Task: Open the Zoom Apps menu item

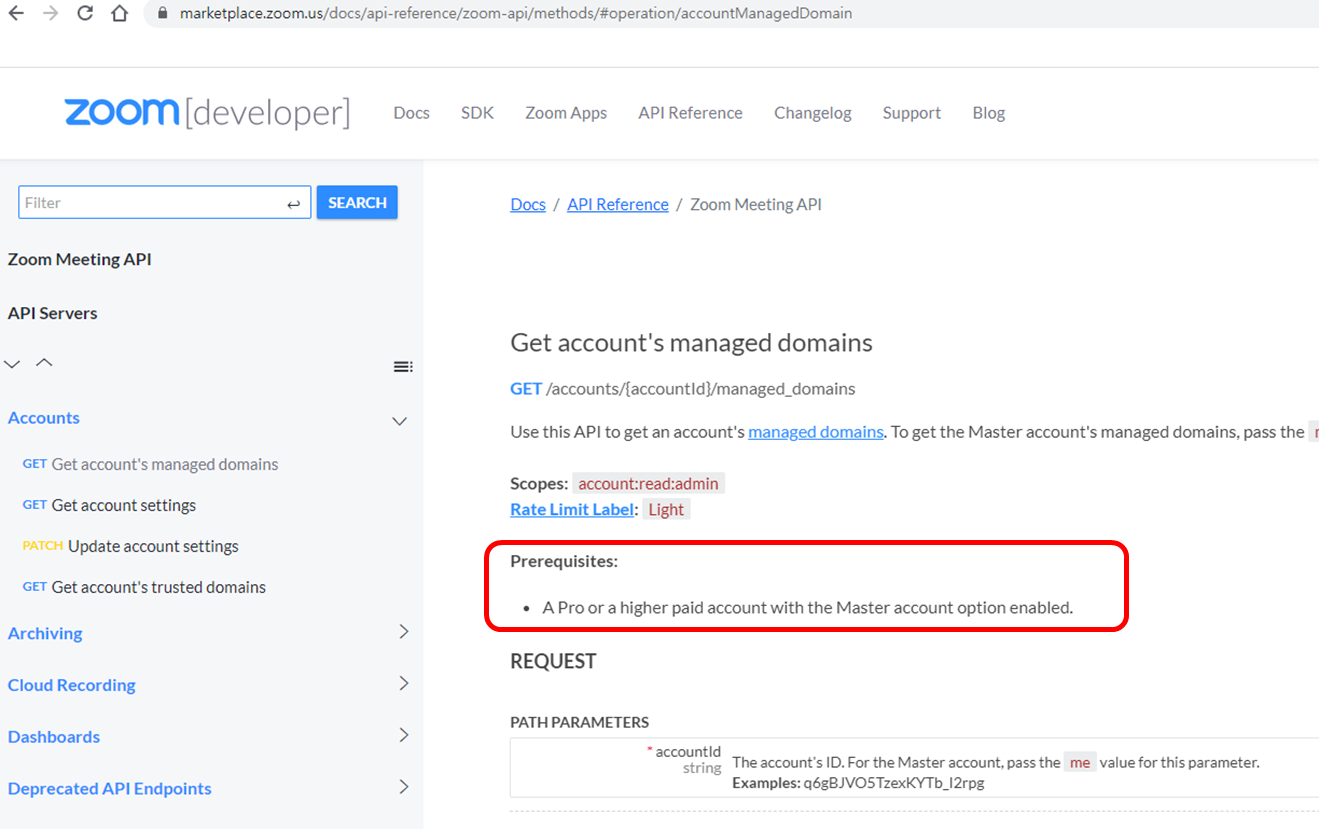Action: [566, 113]
